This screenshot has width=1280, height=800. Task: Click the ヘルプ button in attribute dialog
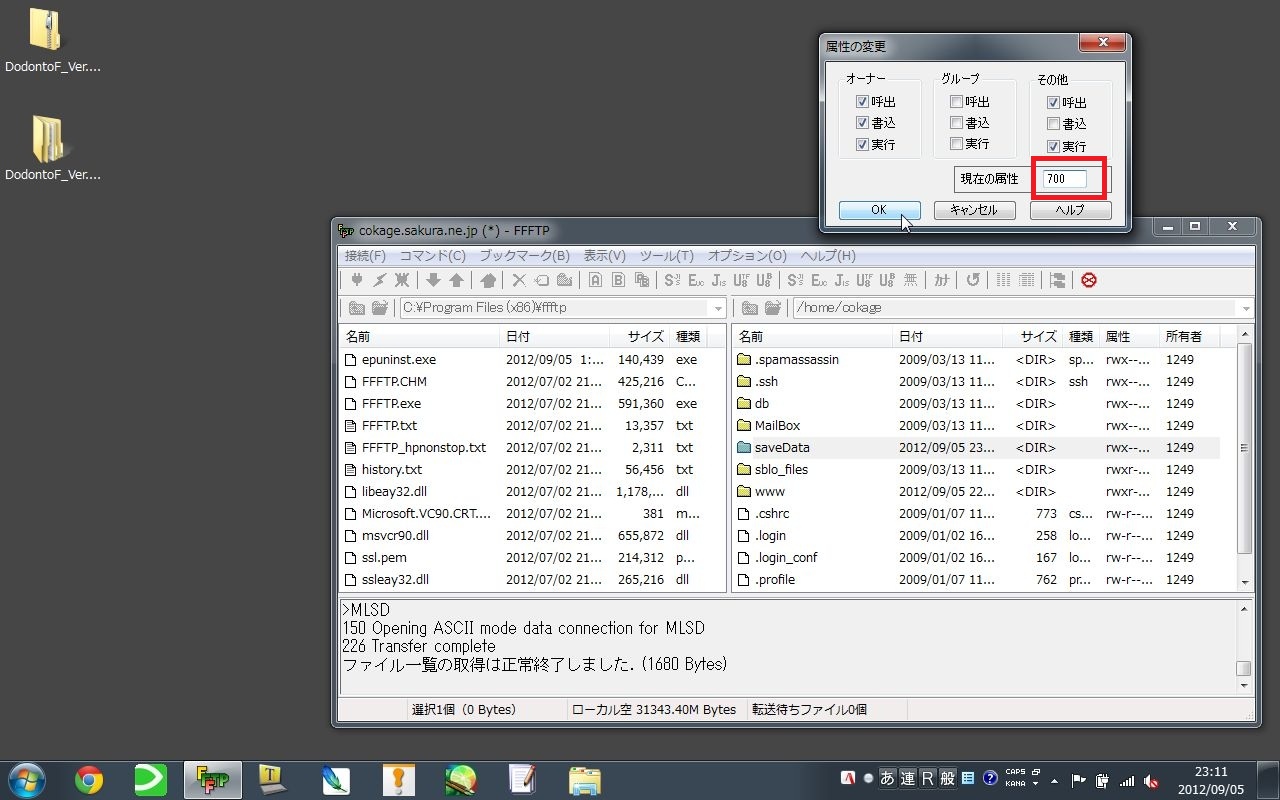(x=1070, y=210)
